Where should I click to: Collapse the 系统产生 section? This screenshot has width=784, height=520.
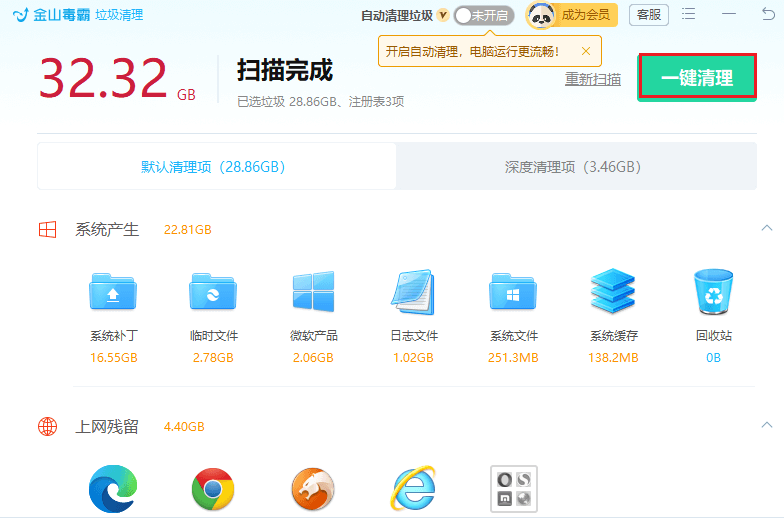[x=766, y=228]
